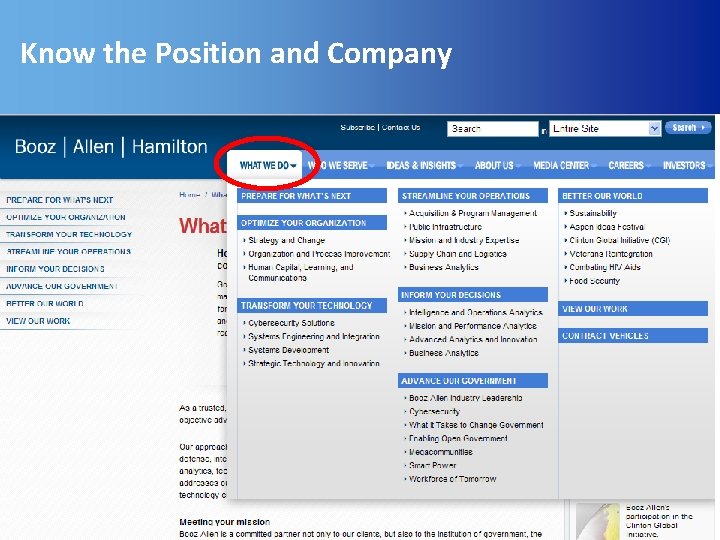
Task: Open View Our Work in sidebar
Action: click(x=38, y=321)
